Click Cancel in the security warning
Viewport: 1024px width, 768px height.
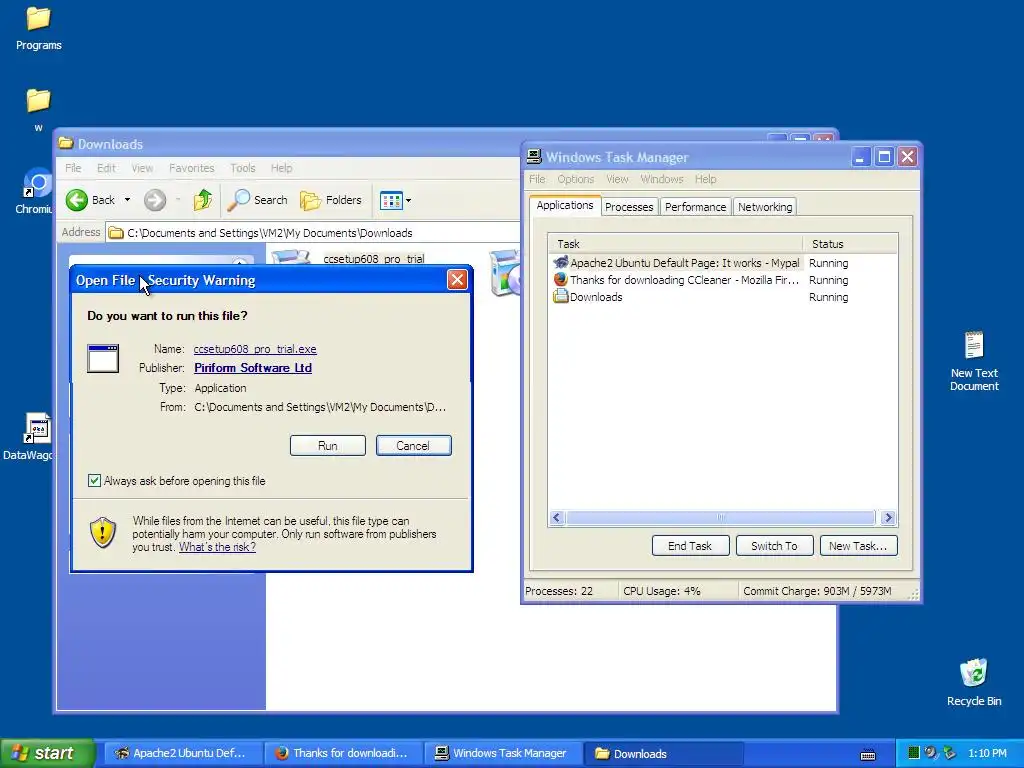click(x=413, y=445)
